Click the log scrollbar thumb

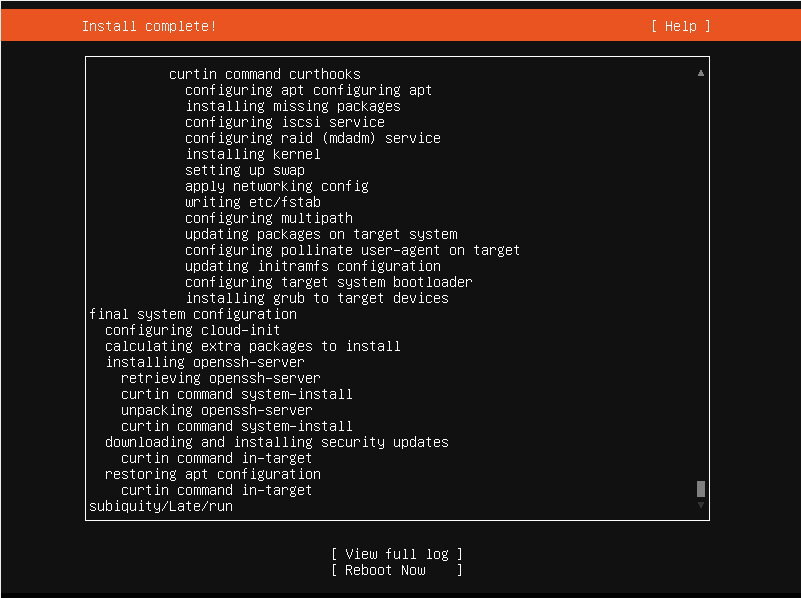click(701, 488)
